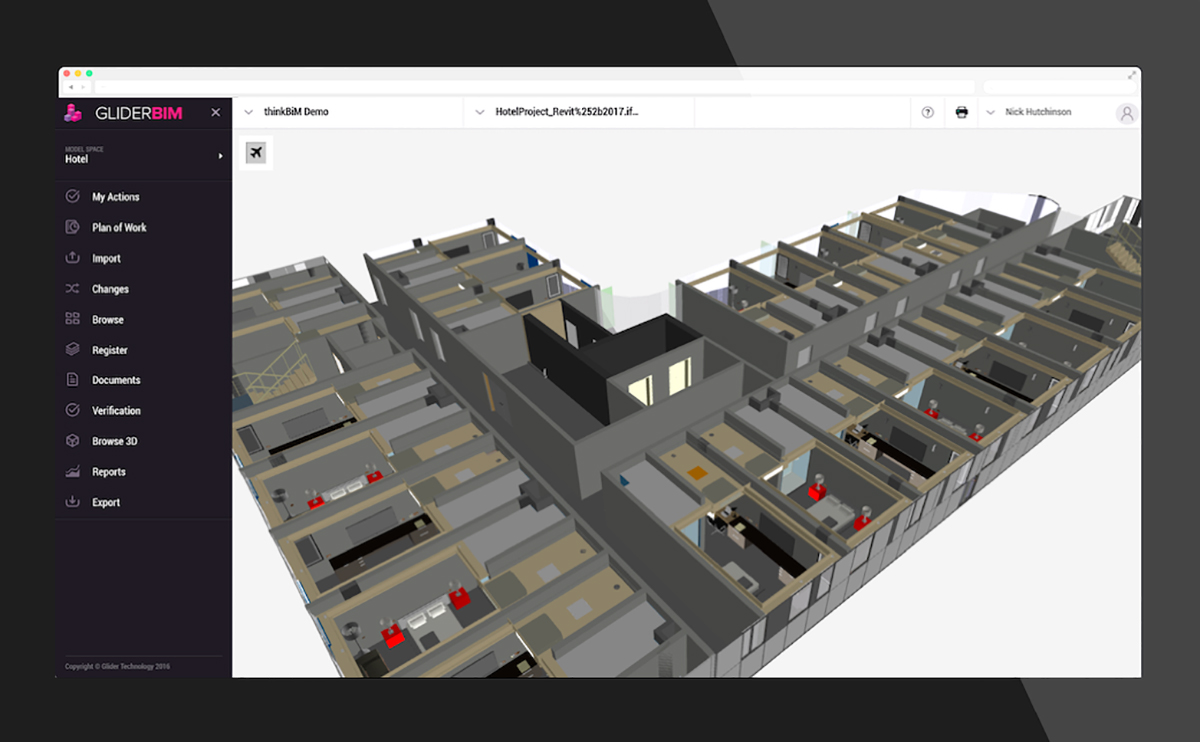
Task: Open the Changes shuffle icon
Action: (x=73, y=289)
